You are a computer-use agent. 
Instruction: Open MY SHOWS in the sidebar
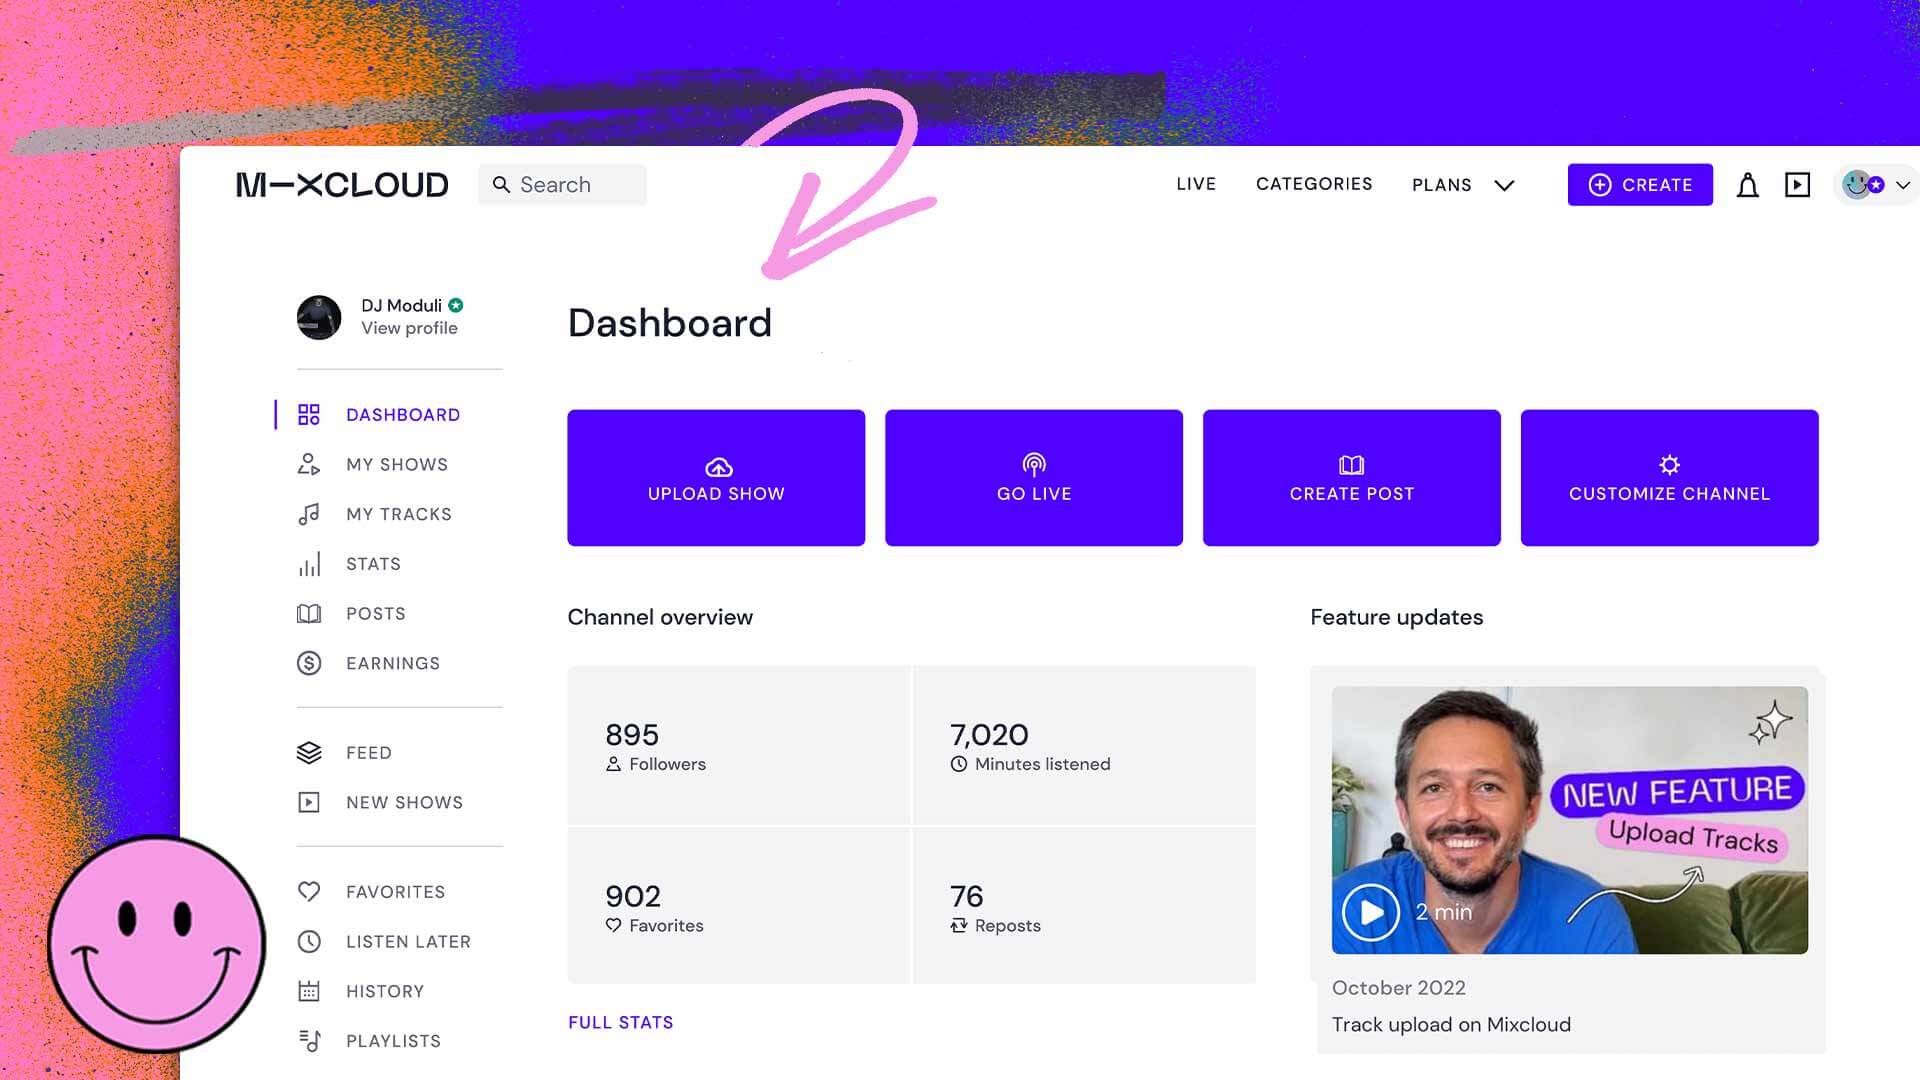pyautogui.click(x=397, y=465)
